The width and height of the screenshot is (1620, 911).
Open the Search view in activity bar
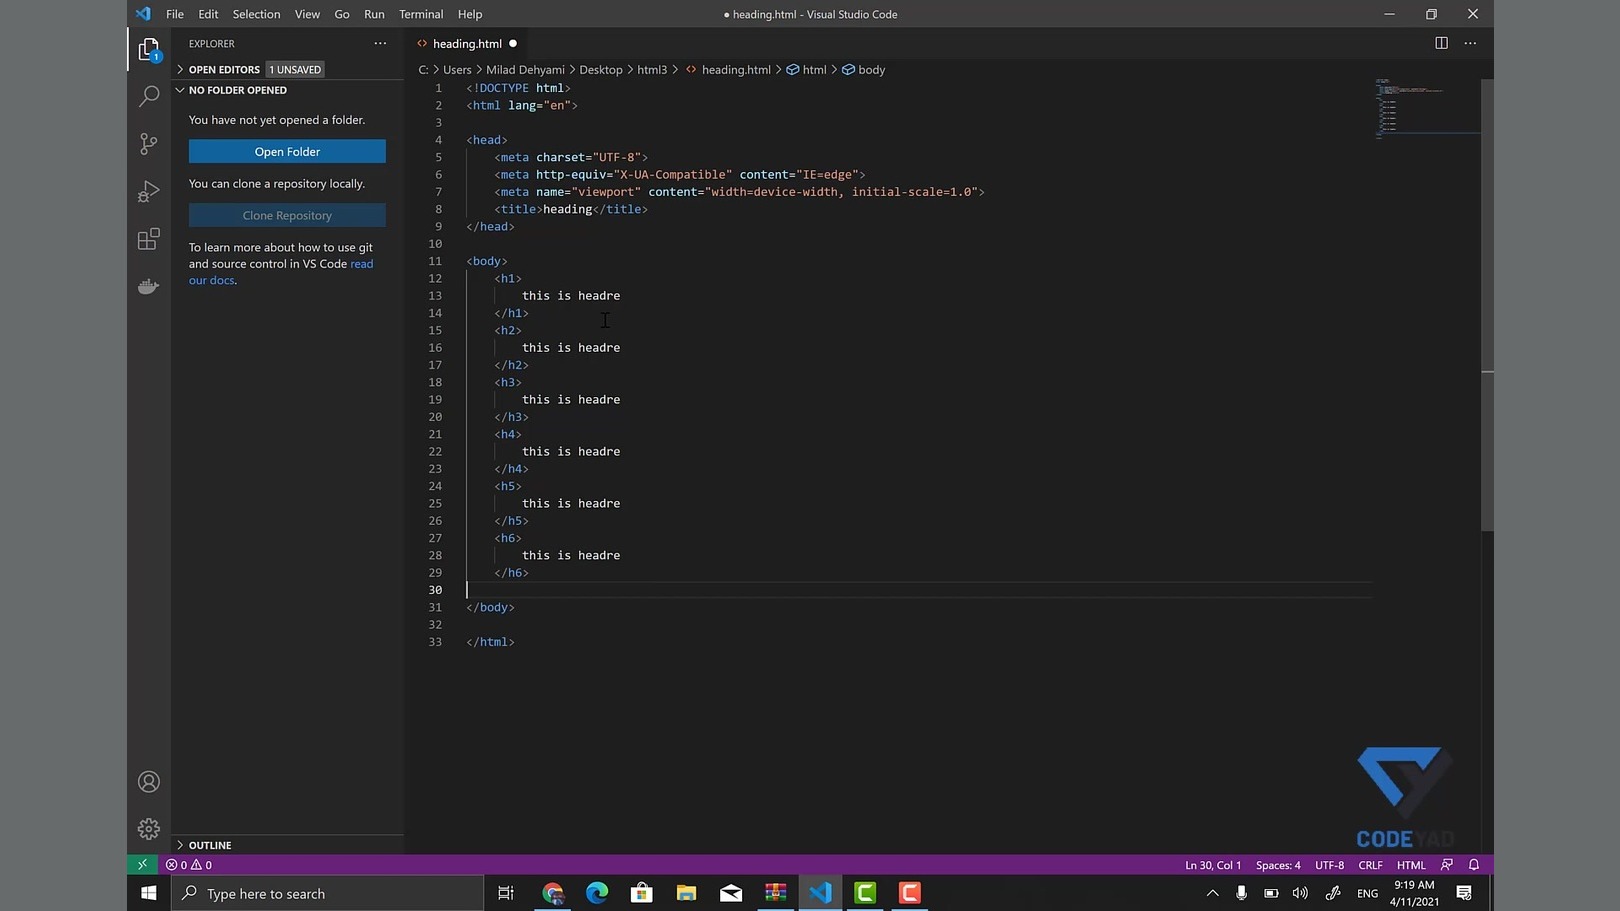click(149, 96)
